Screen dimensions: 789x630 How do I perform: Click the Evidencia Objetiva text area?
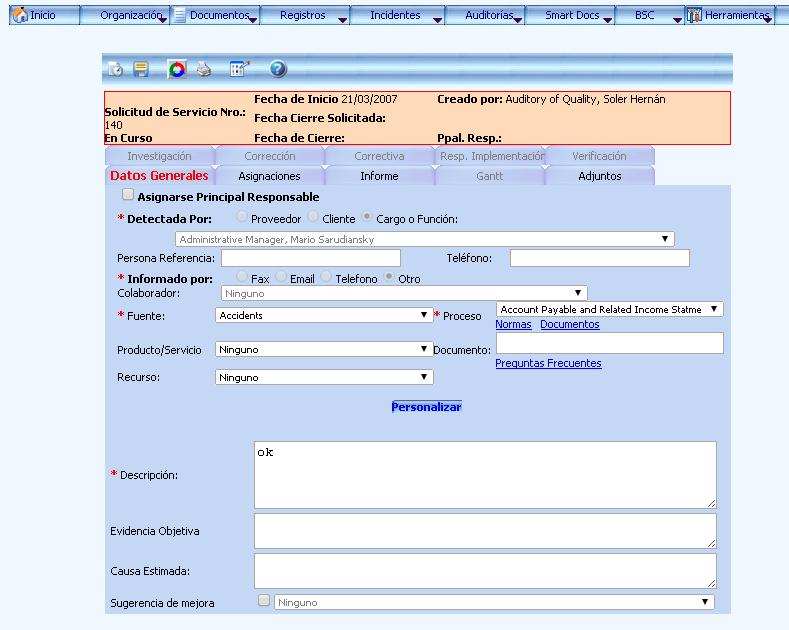click(x=485, y=531)
